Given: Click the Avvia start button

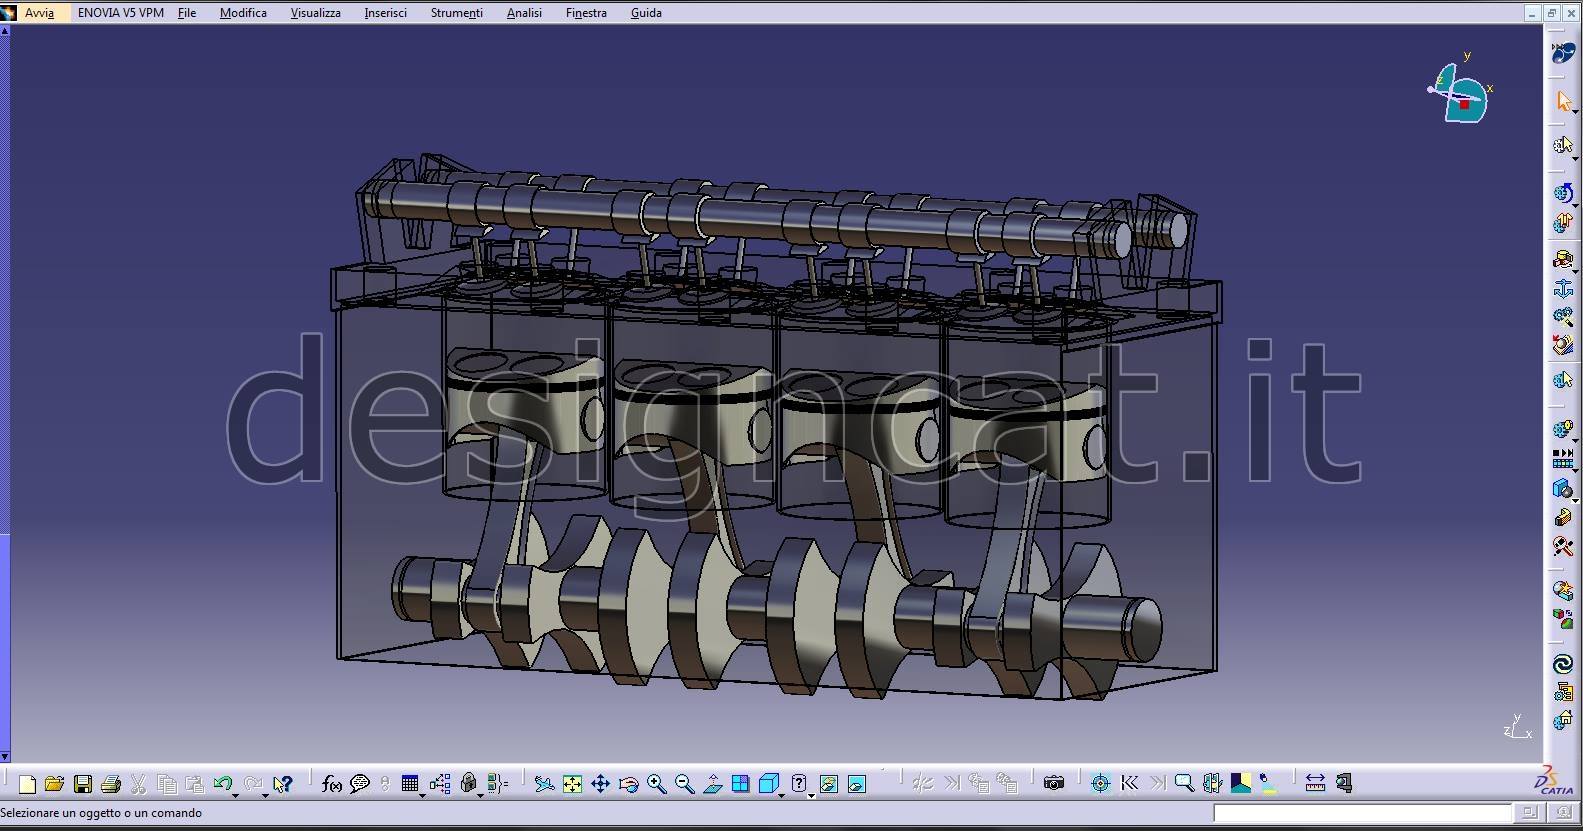Looking at the screenshot, I should [x=39, y=13].
